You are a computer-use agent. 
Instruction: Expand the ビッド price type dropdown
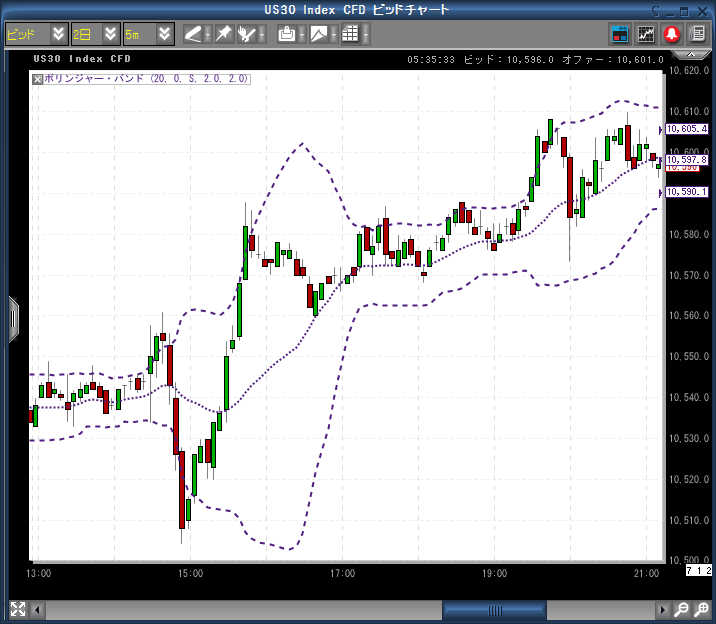tap(58, 34)
